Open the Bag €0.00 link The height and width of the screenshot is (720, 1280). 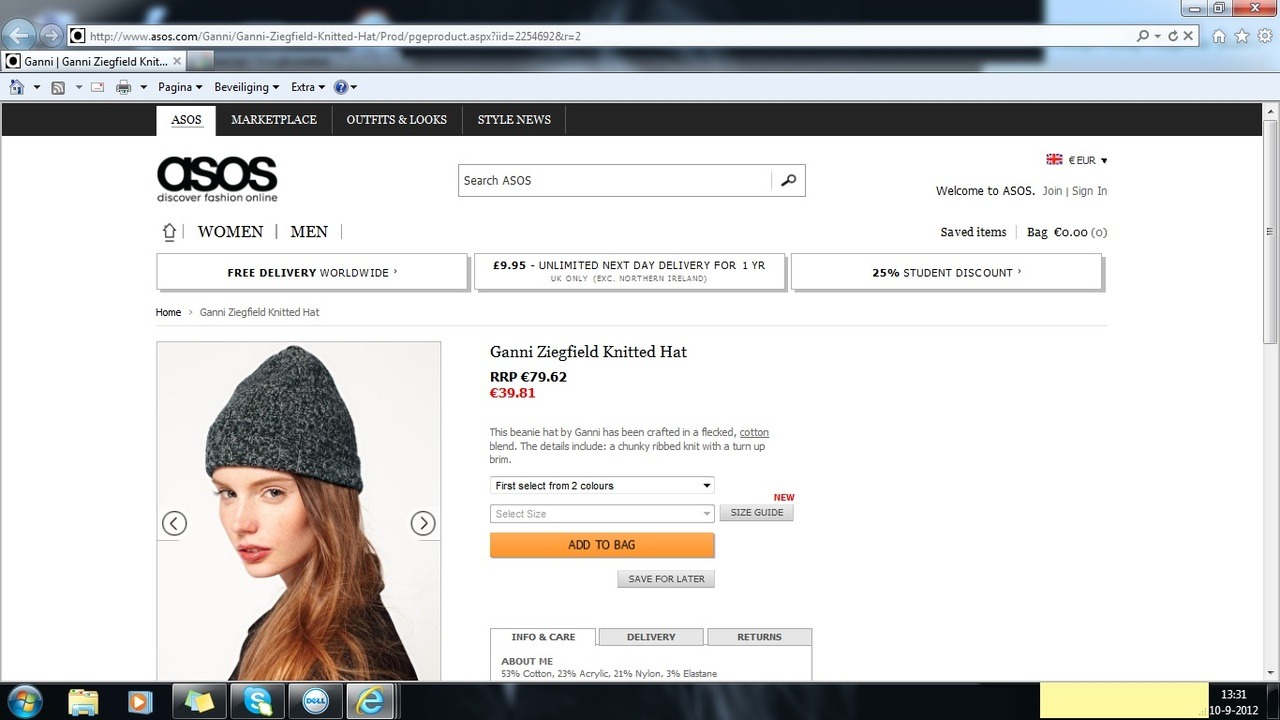(x=1067, y=232)
